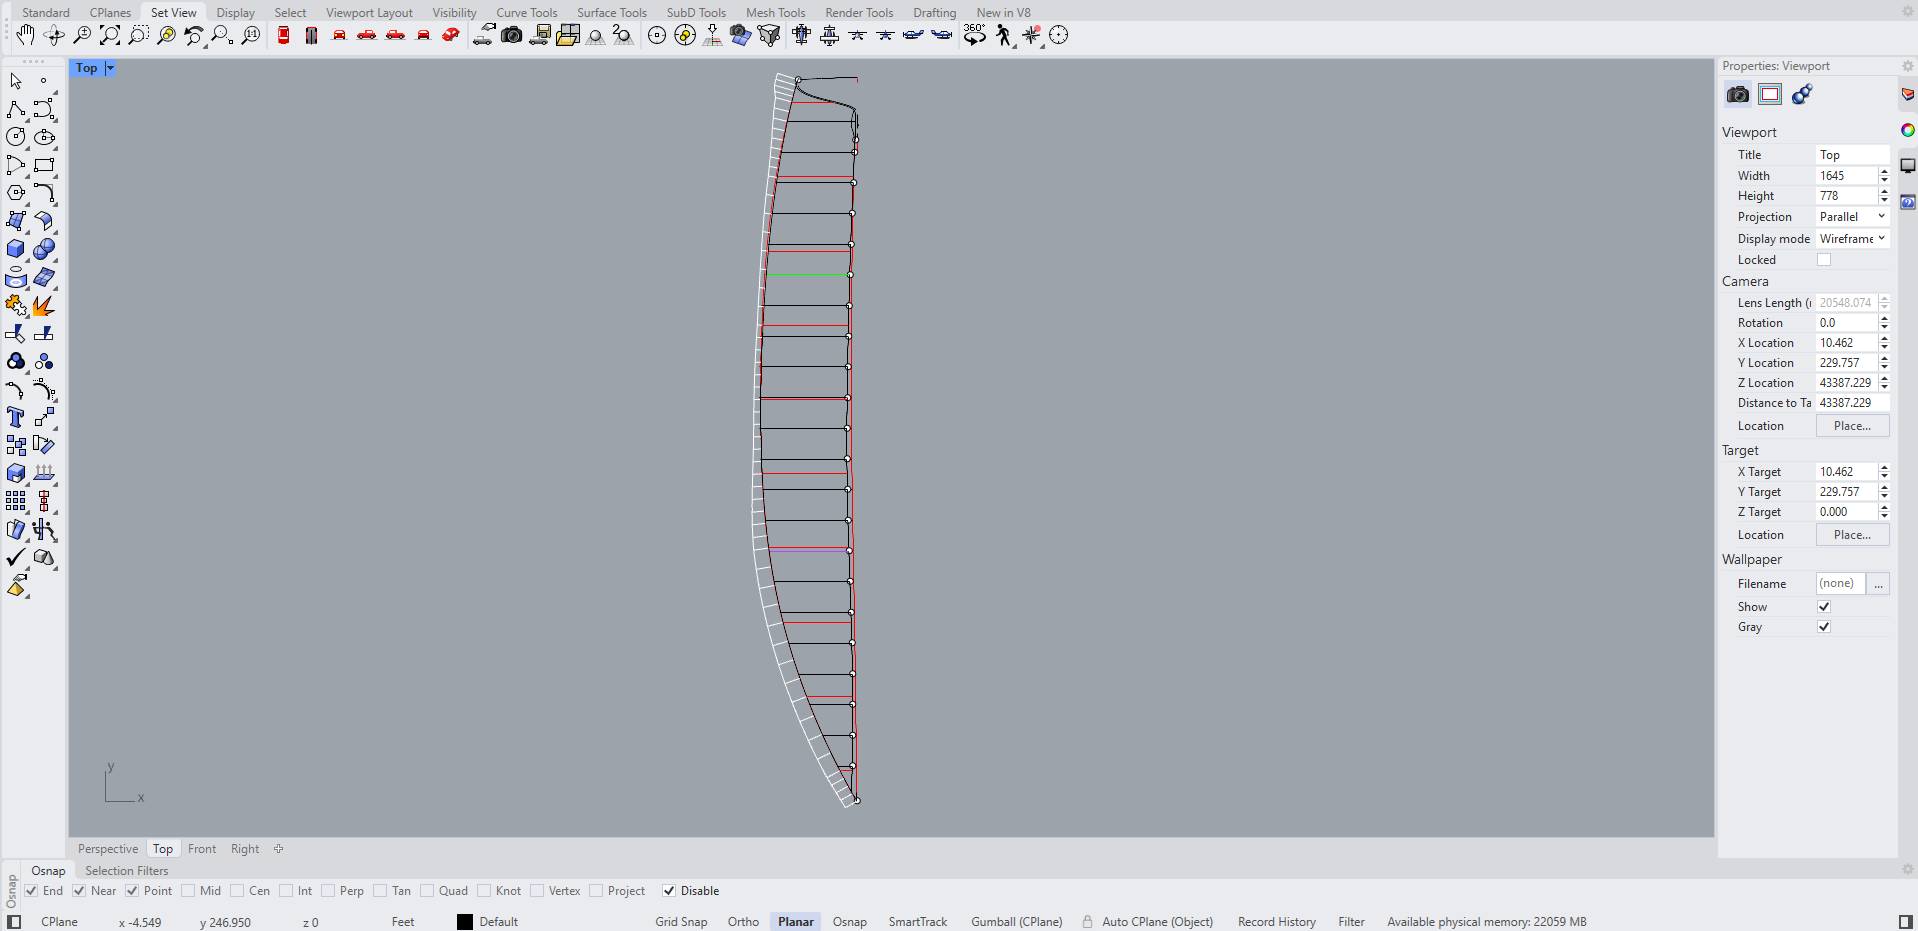Expand the Display mode dropdown
1918x931 pixels.
click(x=1851, y=239)
